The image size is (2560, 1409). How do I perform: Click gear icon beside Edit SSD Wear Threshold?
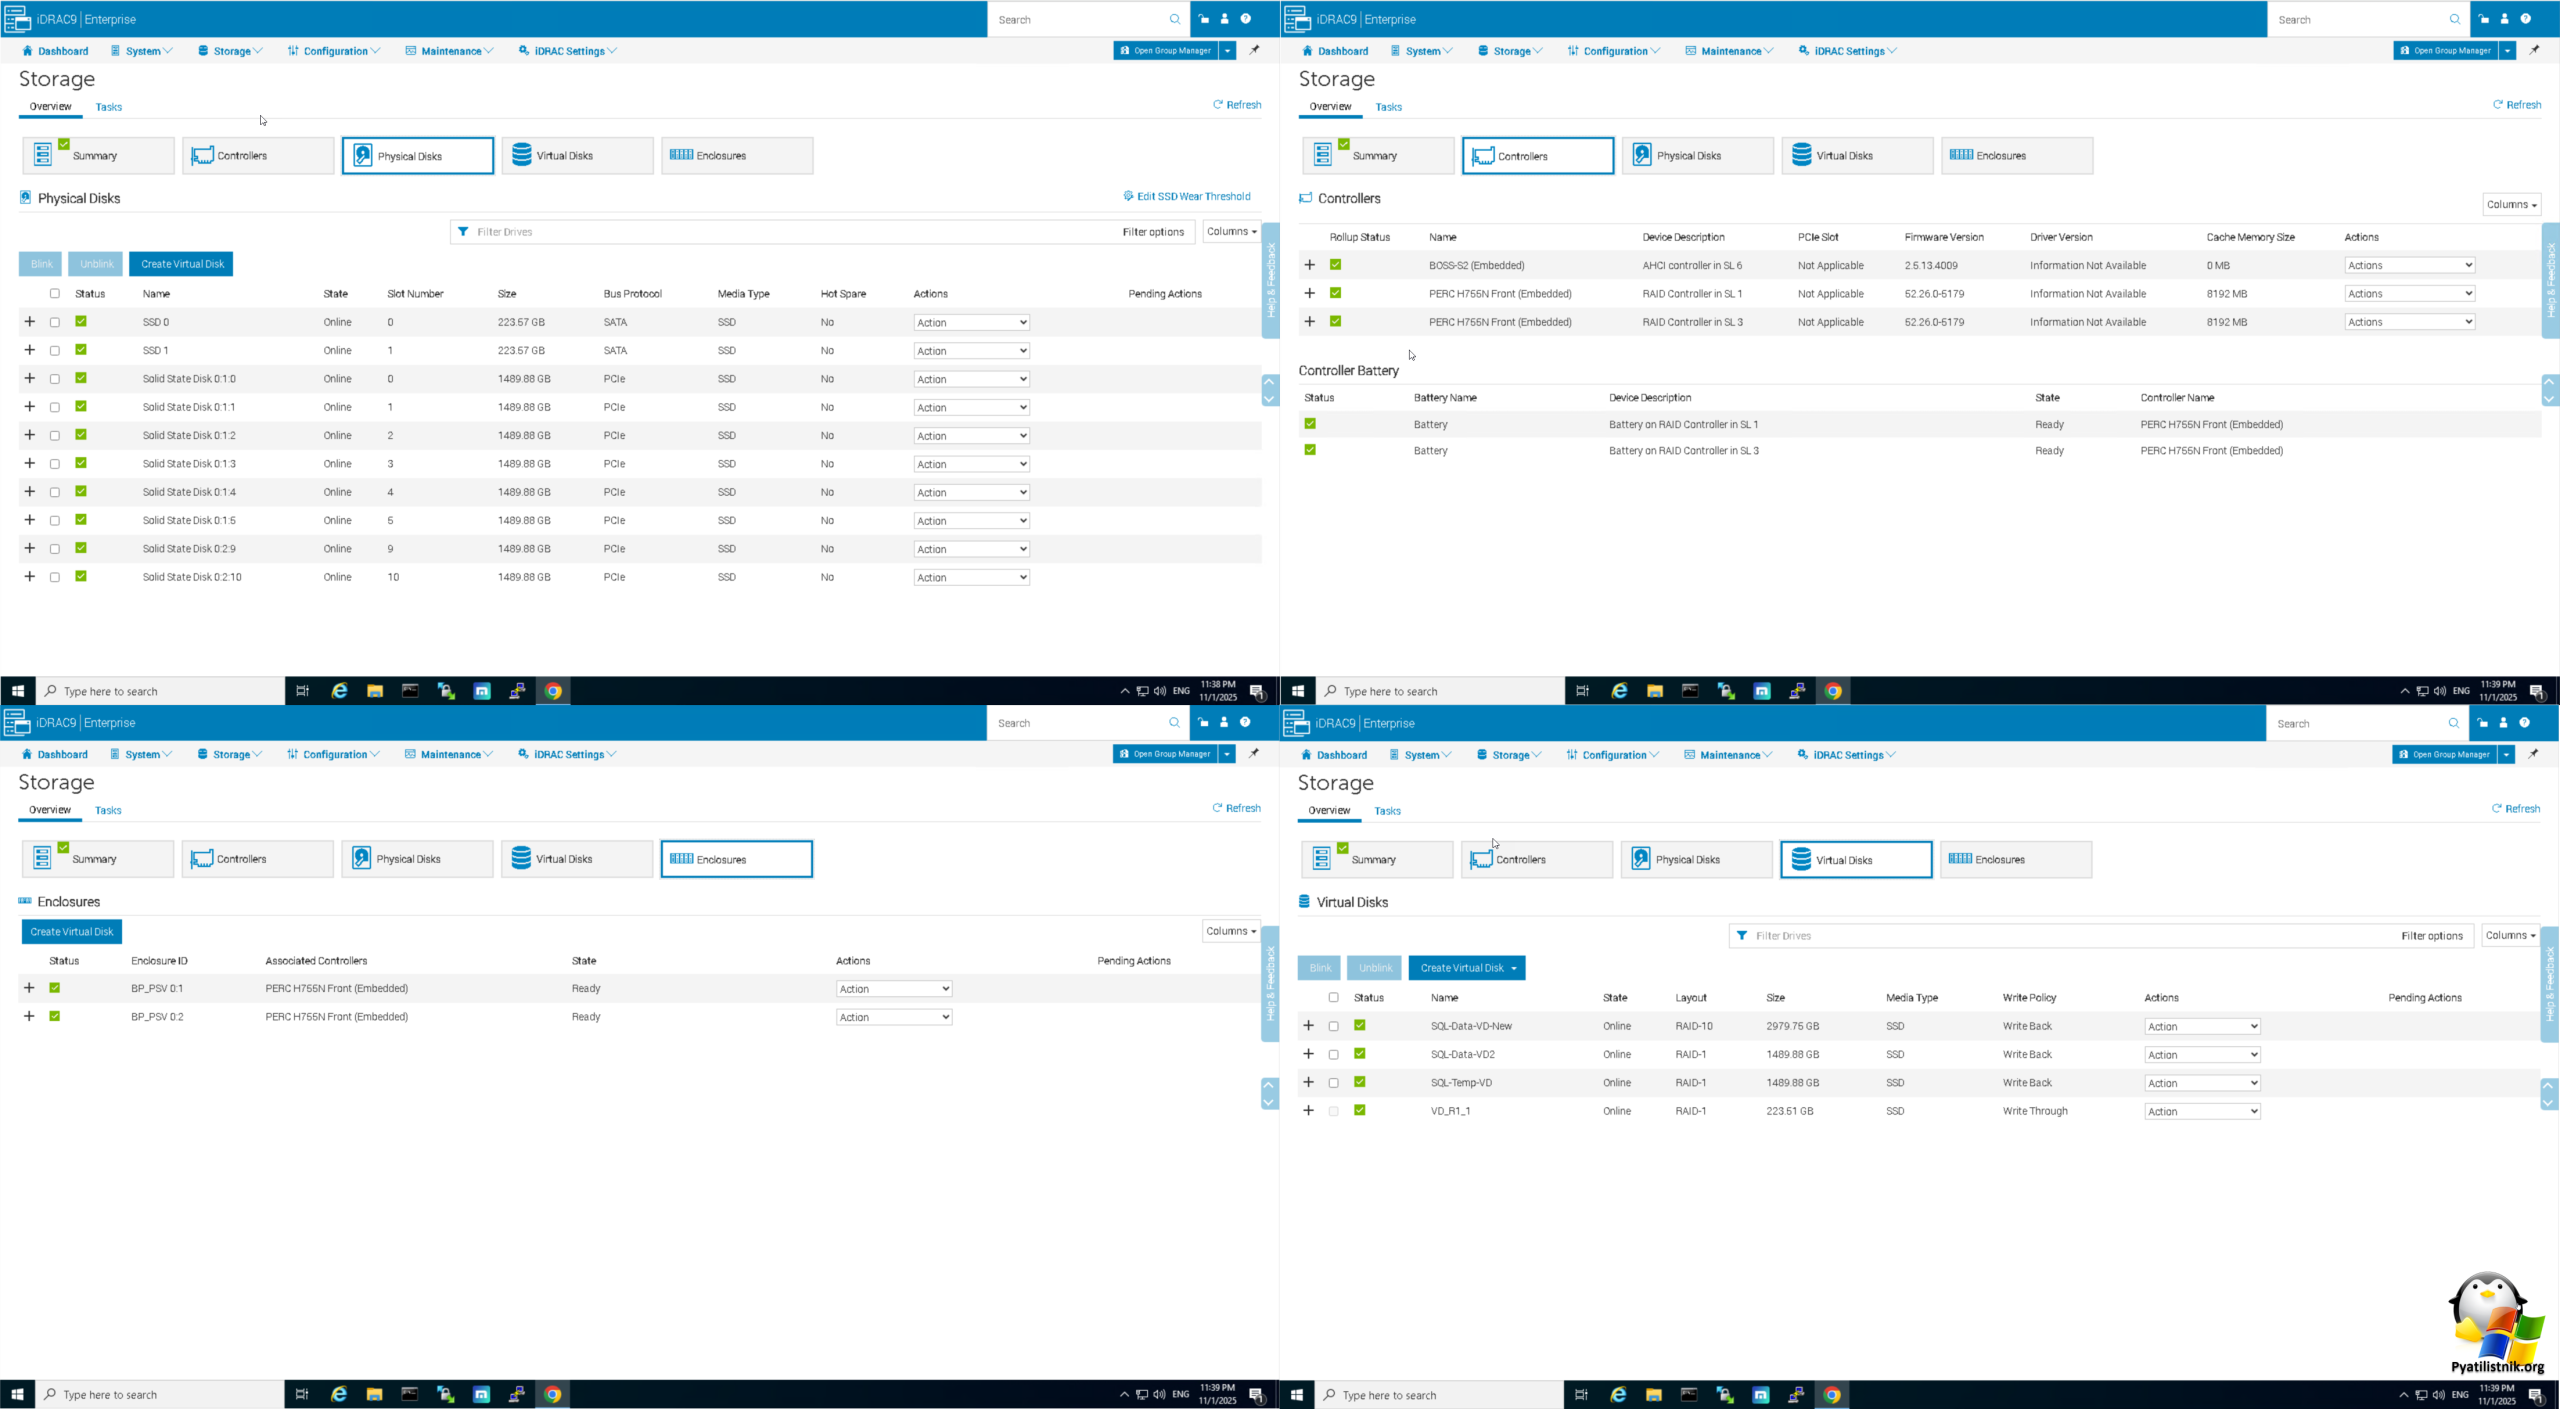pos(1128,196)
